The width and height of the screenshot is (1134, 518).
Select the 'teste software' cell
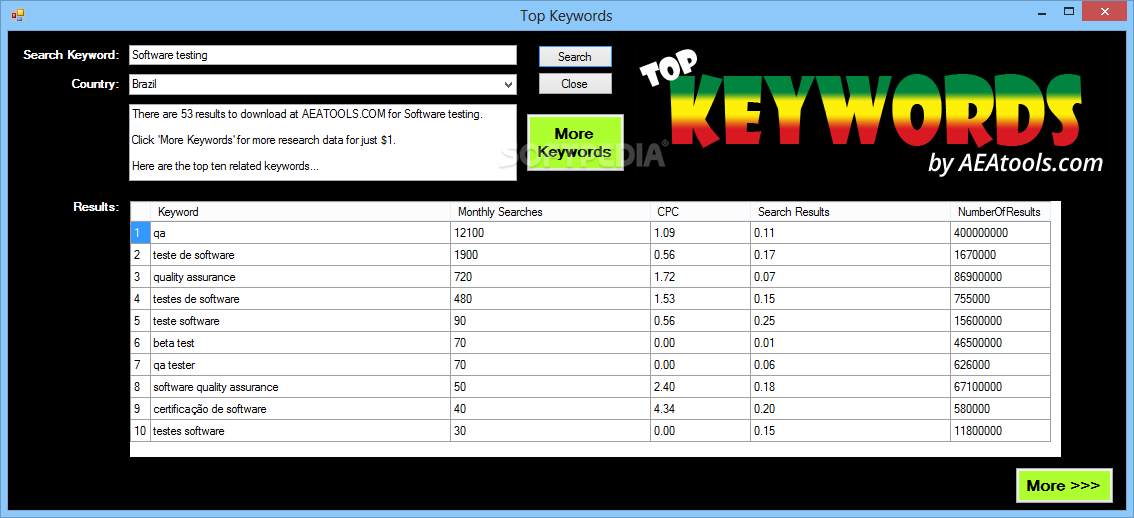tap(300, 321)
